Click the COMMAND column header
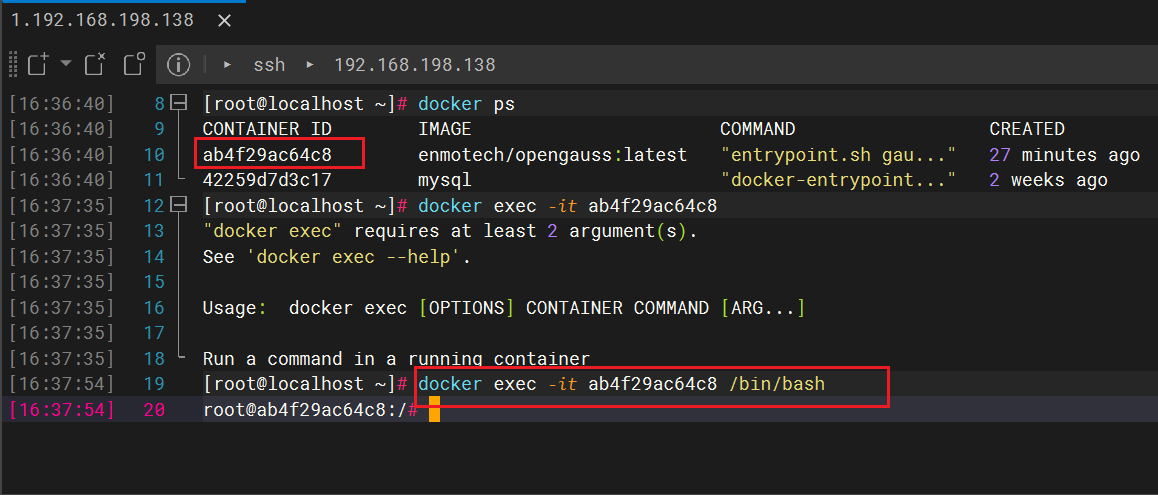This screenshot has width=1158, height=495. point(758,129)
